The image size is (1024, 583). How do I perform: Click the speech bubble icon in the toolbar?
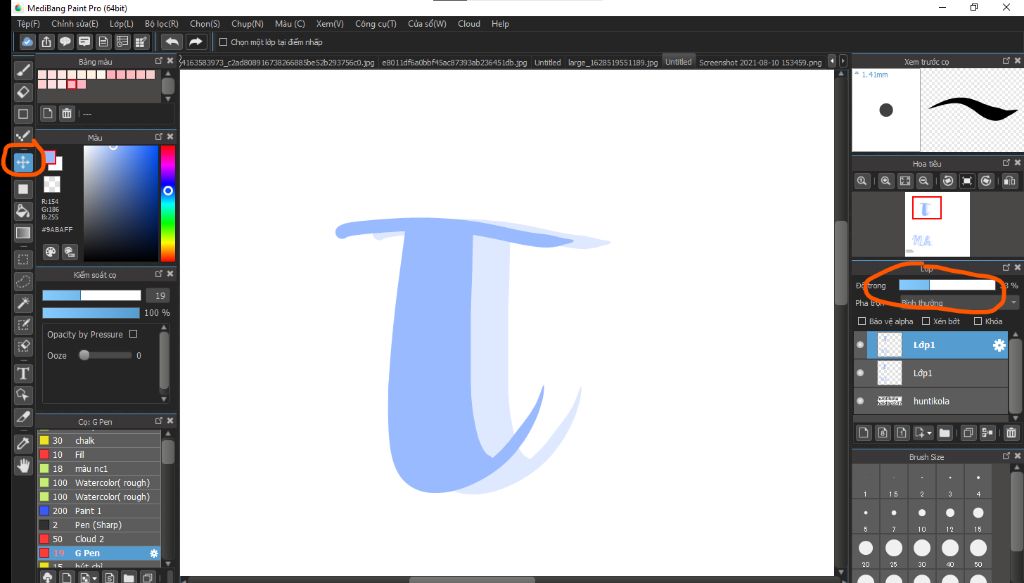(x=65, y=42)
